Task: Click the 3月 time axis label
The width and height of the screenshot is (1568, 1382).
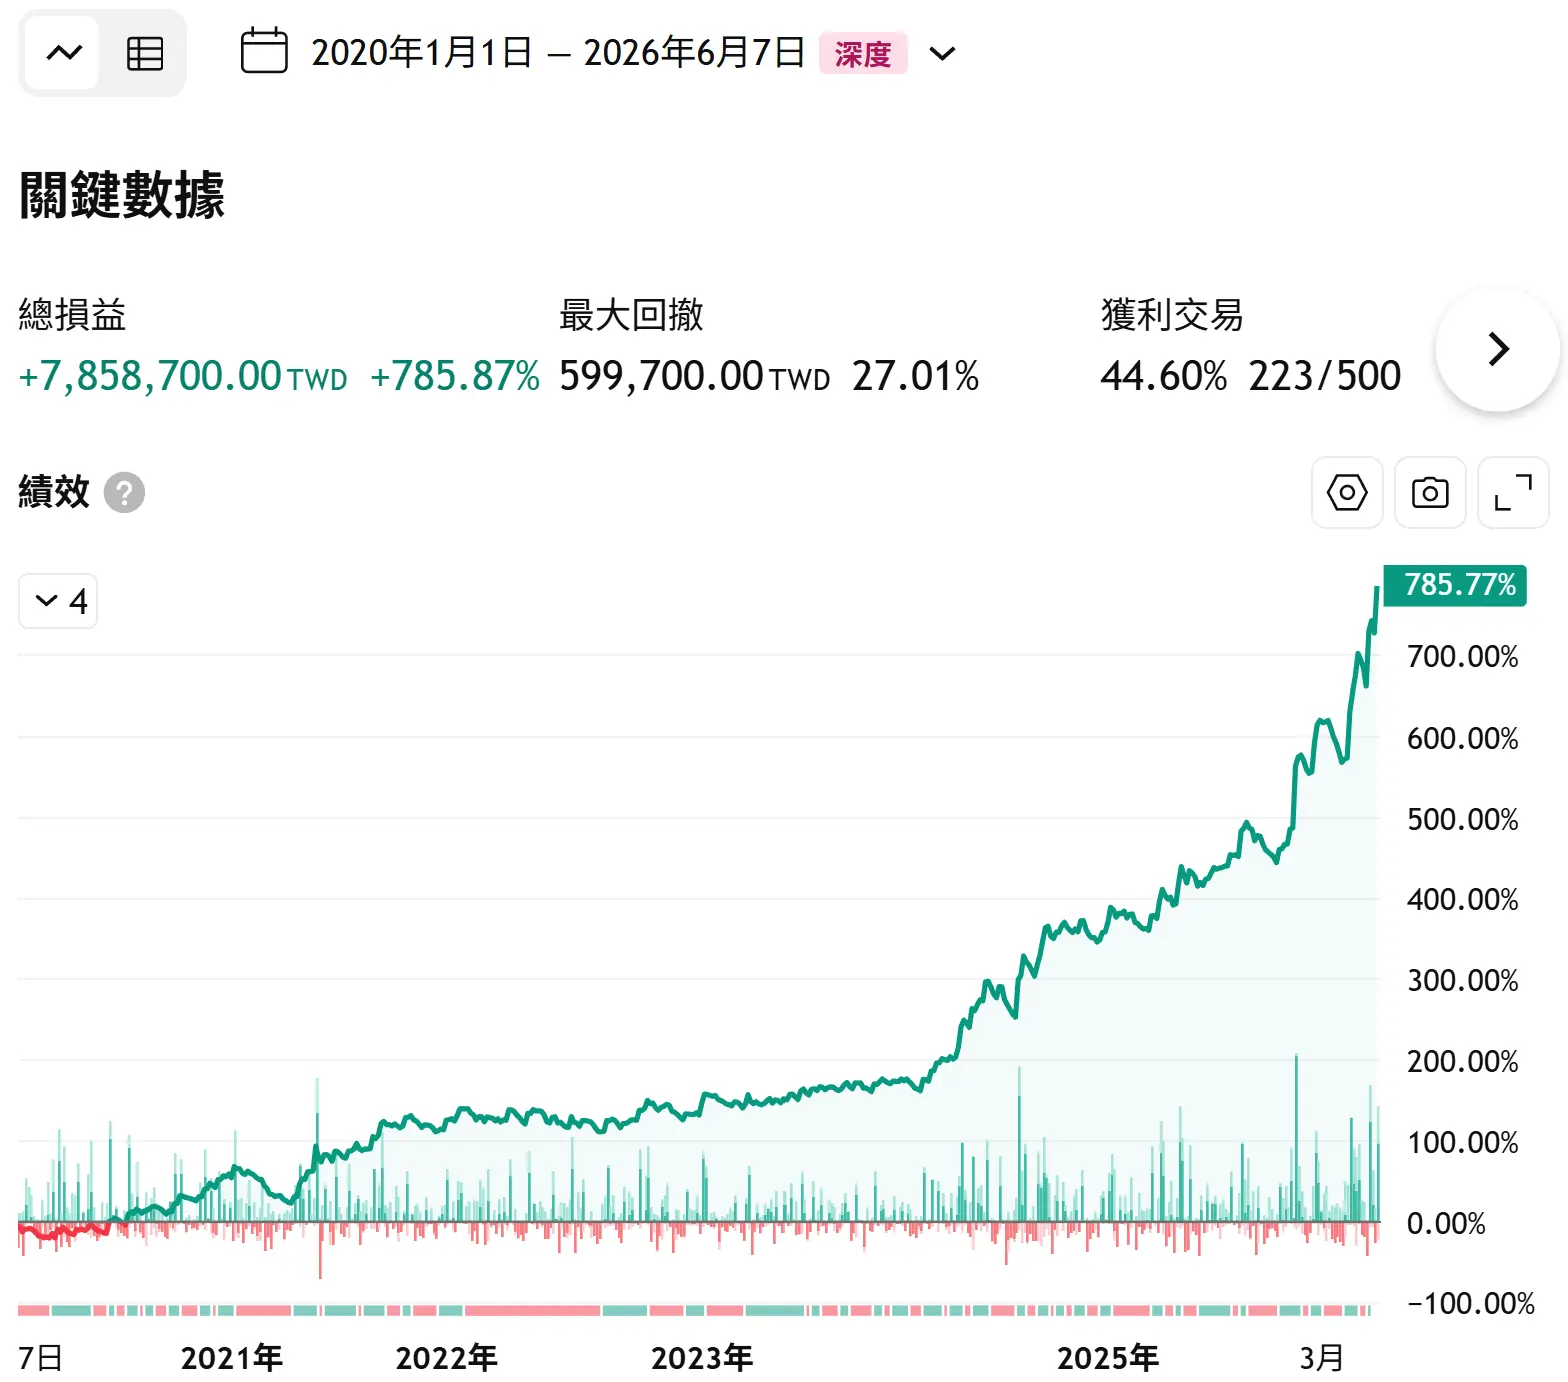Action: tap(1322, 1358)
